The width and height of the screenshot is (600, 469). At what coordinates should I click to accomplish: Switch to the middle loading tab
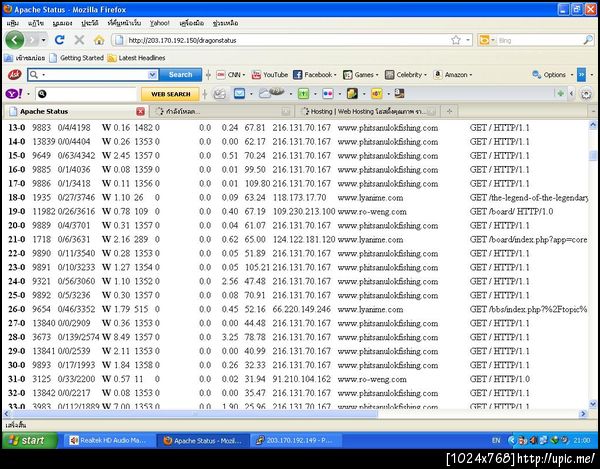point(222,111)
